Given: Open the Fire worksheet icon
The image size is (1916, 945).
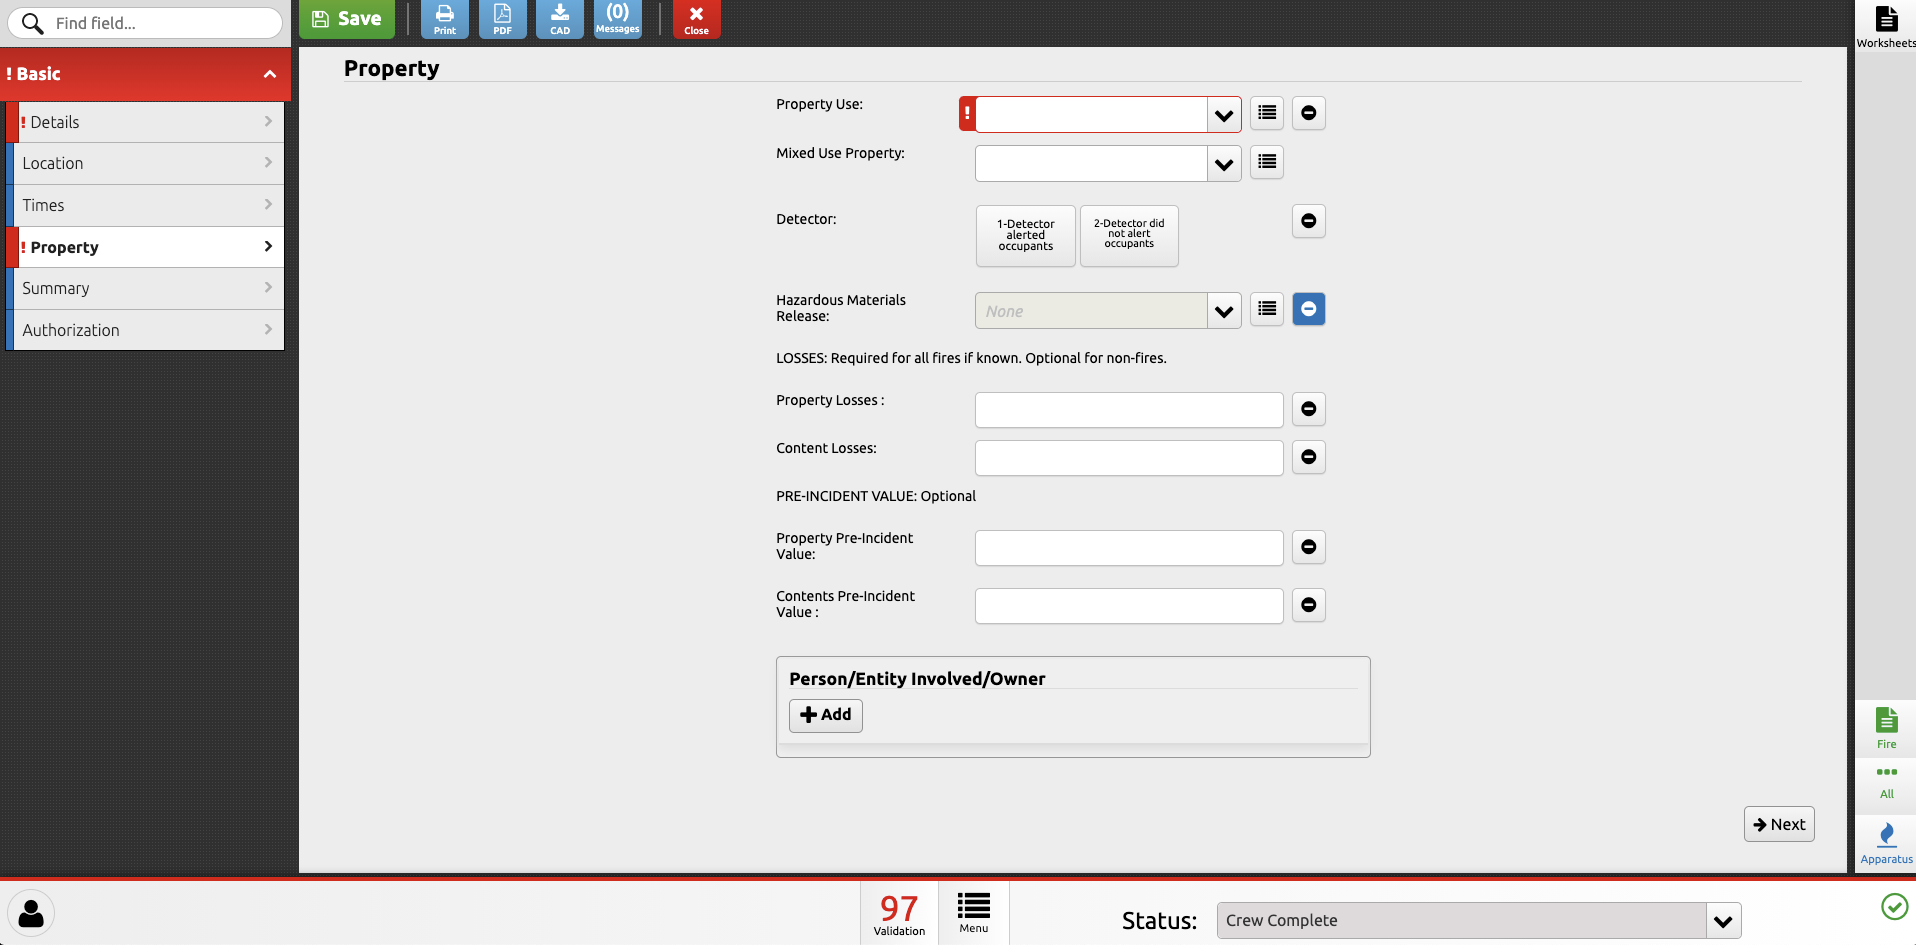Looking at the screenshot, I should [1886, 727].
